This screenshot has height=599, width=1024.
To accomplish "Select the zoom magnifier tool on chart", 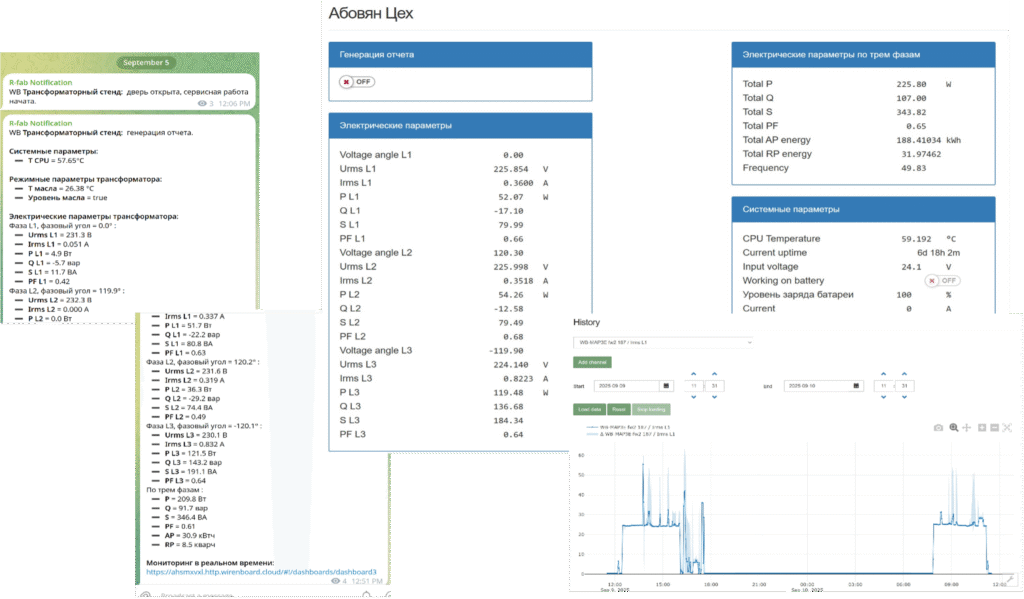I will coord(953,427).
